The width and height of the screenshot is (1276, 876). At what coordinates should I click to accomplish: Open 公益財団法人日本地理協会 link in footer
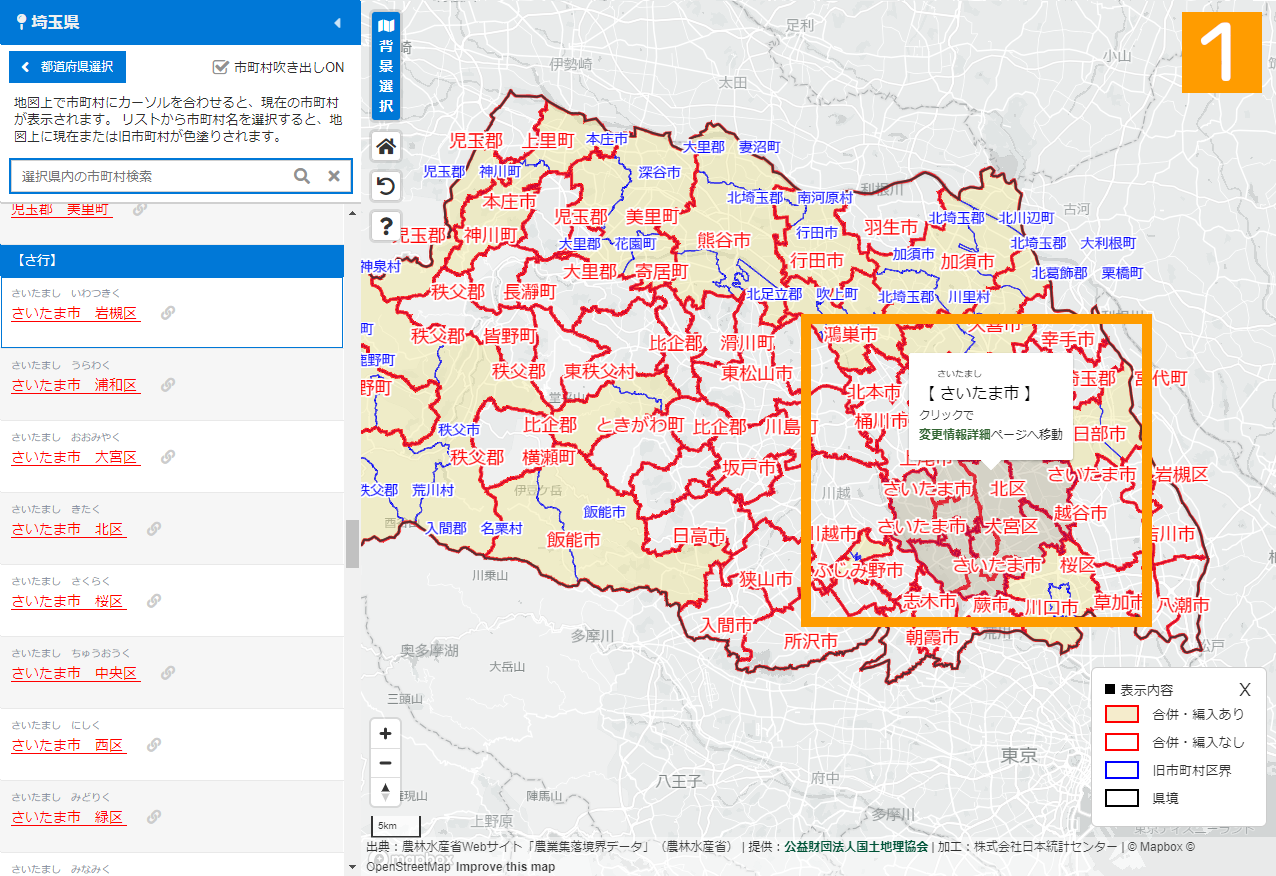tap(856, 846)
